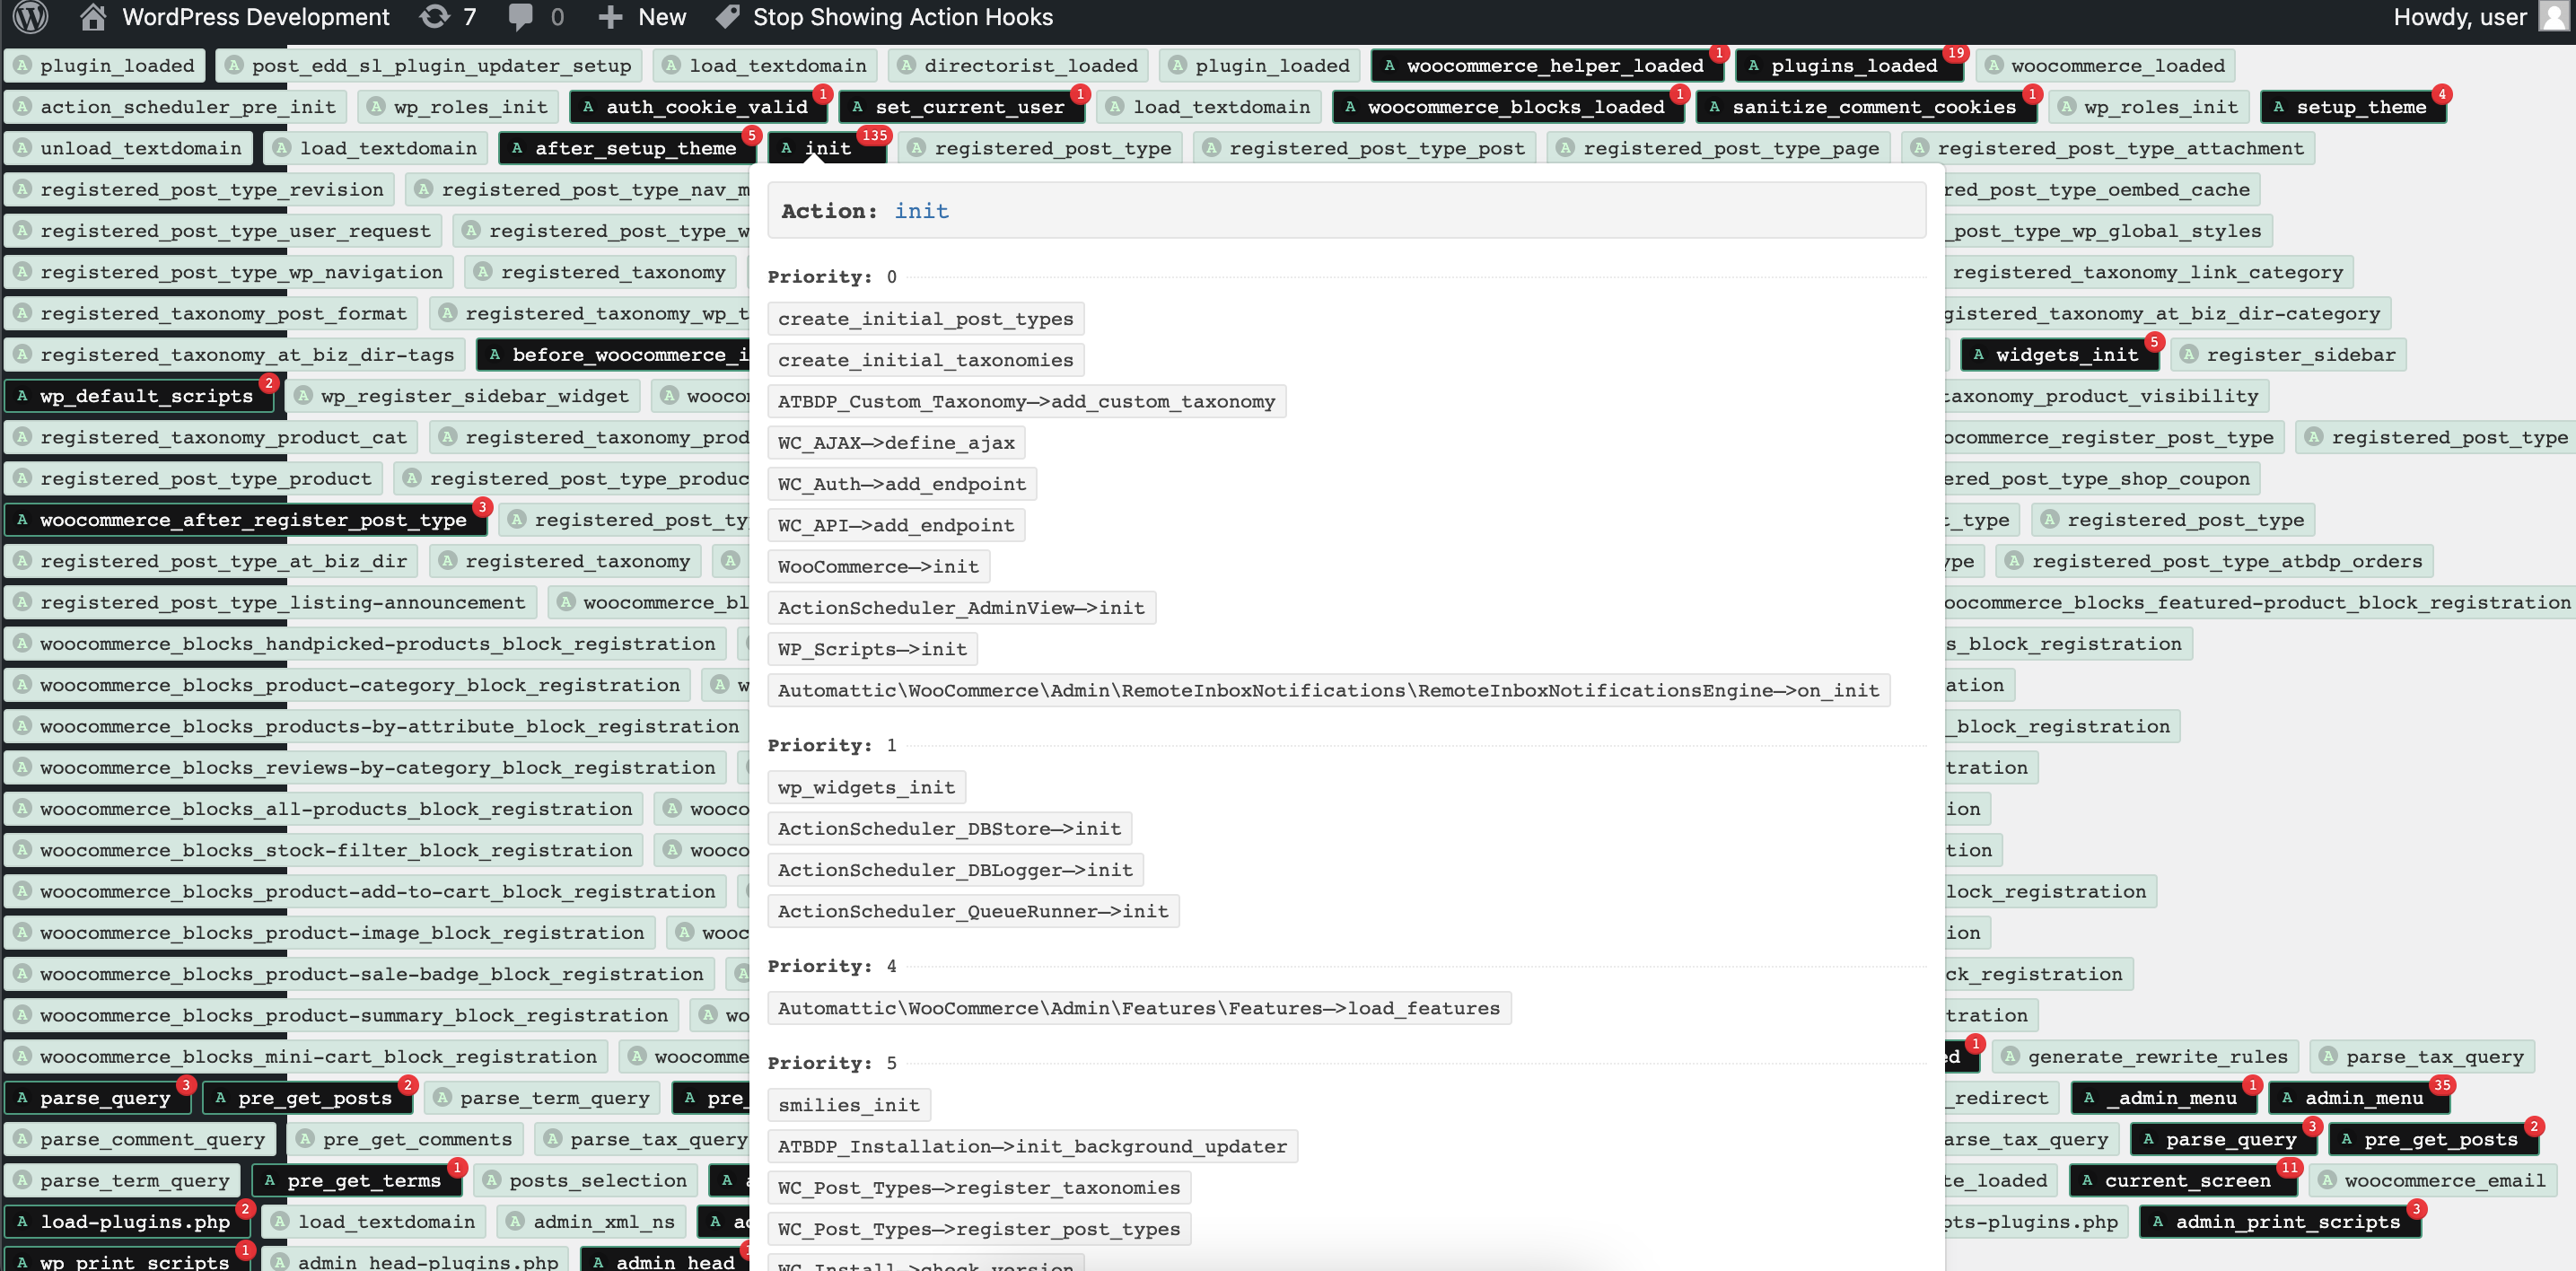
Task: Click the A icon of the directorist_loaded hook
Action: point(906,65)
